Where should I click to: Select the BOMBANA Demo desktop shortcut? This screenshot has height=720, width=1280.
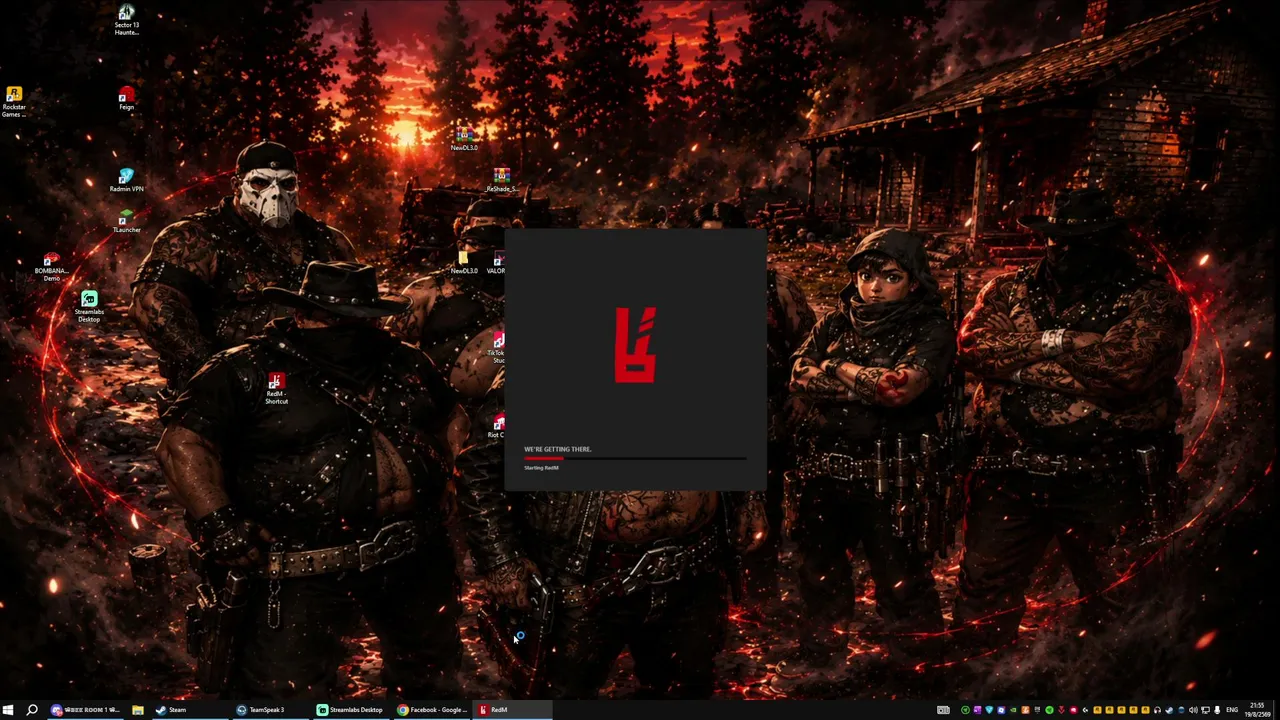[x=51, y=267]
